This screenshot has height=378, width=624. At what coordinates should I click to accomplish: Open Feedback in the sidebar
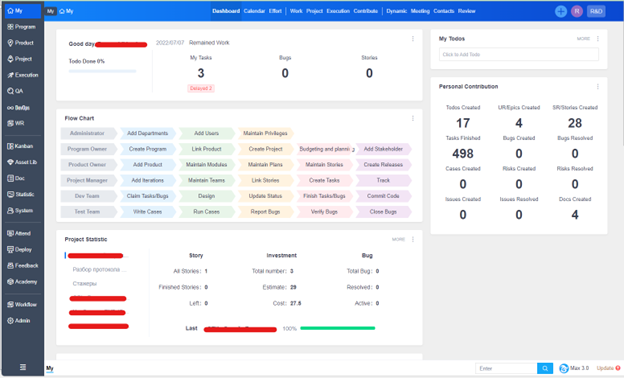pyautogui.click(x=22, y=266)
